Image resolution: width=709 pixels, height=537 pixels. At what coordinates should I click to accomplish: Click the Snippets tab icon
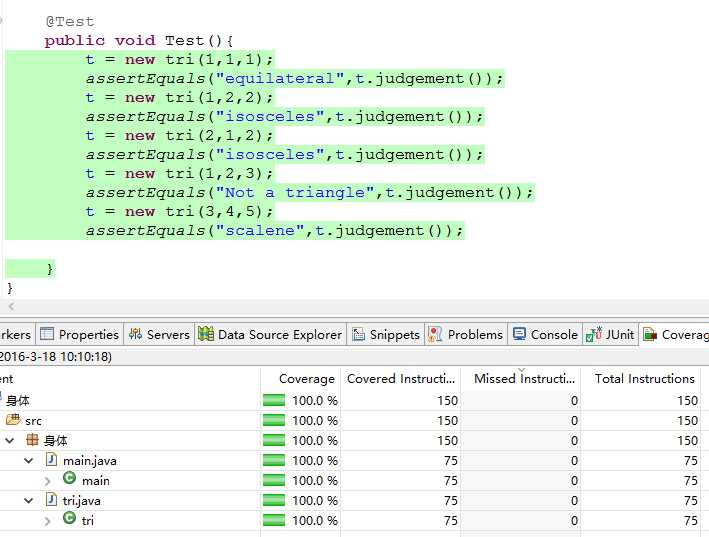[x=359, y=334]
